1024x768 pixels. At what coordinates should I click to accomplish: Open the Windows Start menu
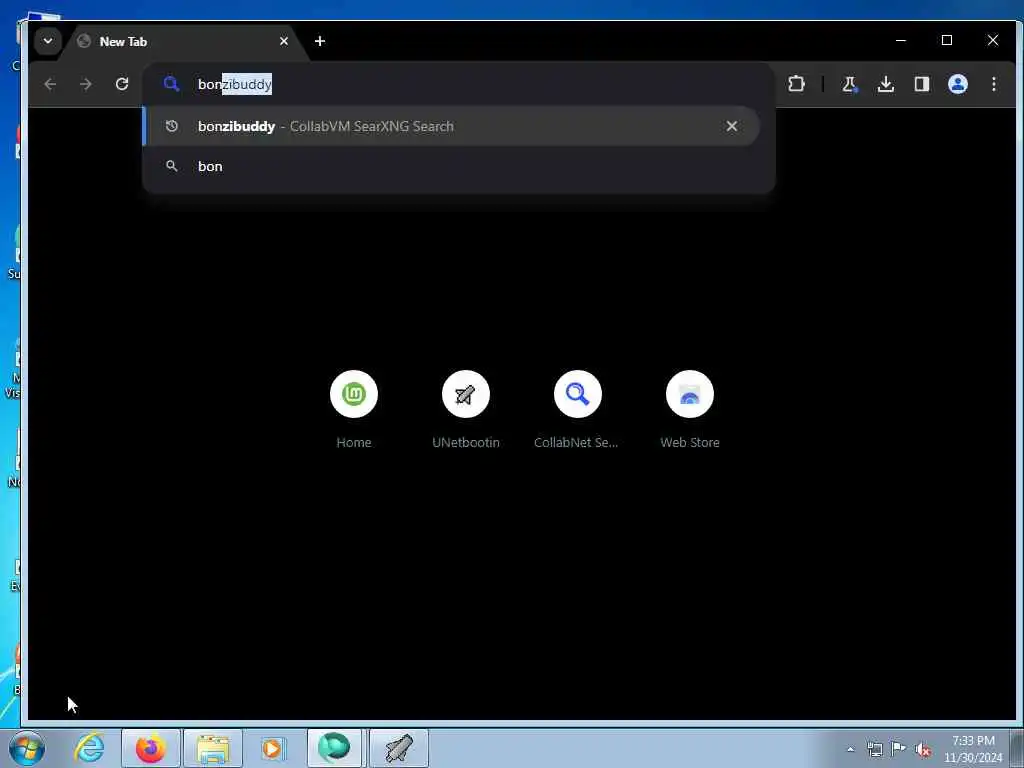[27, 748]
